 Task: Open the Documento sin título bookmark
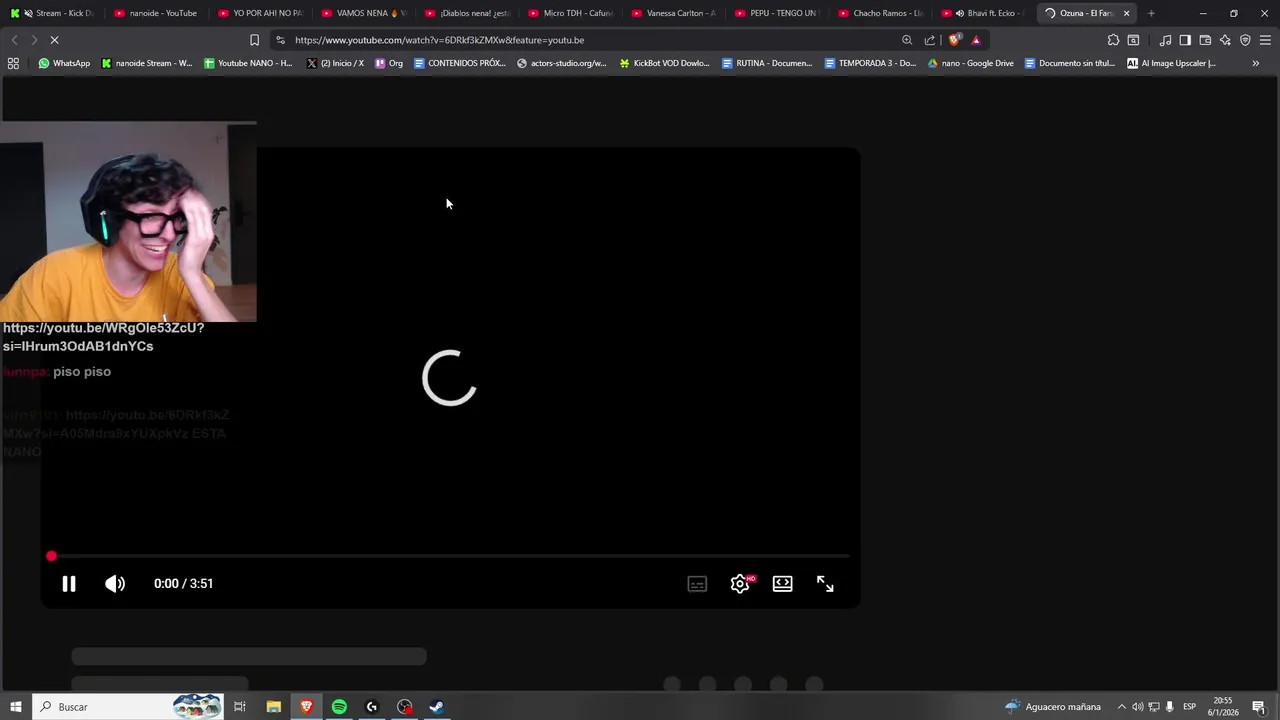[1070, 63]
